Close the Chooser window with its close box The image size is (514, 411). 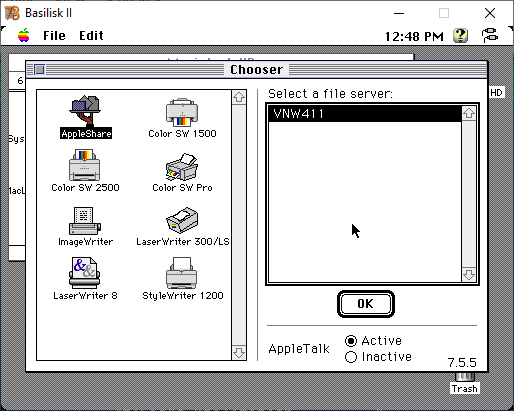(x=39, y=69)
